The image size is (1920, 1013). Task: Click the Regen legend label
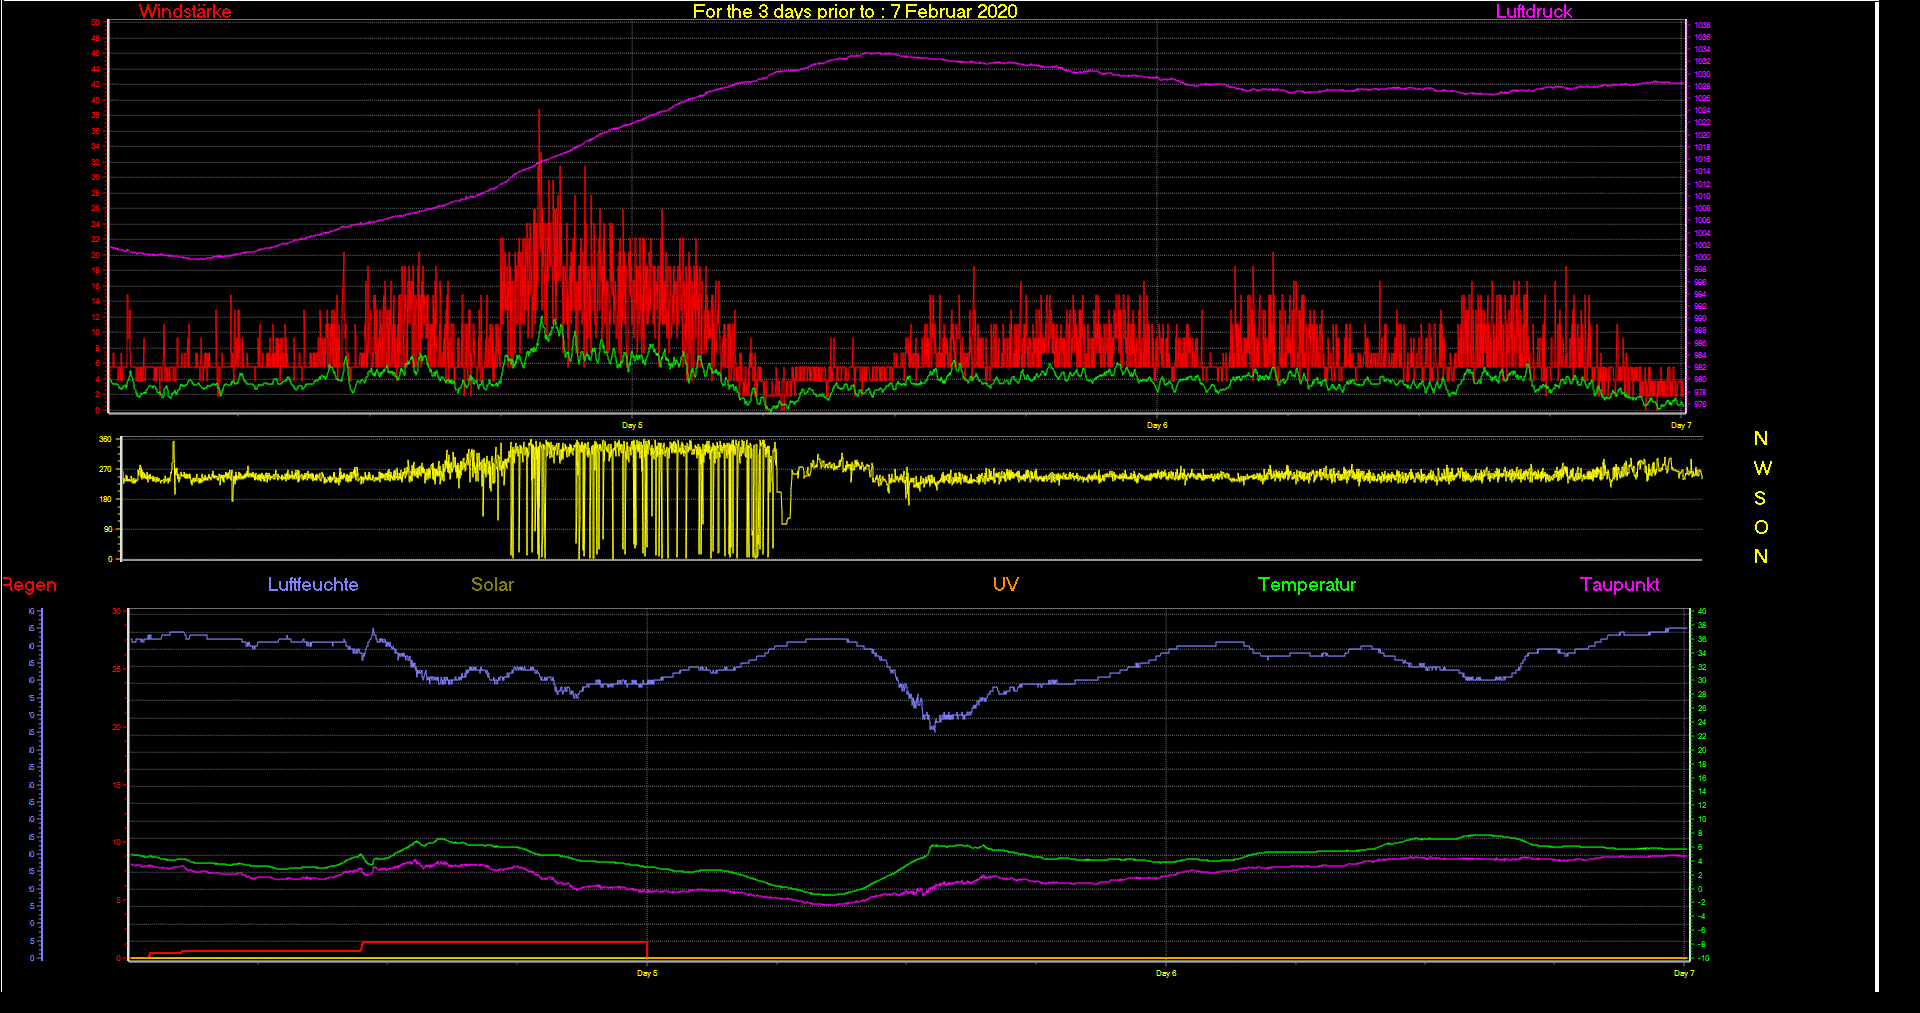coord(29,585)
